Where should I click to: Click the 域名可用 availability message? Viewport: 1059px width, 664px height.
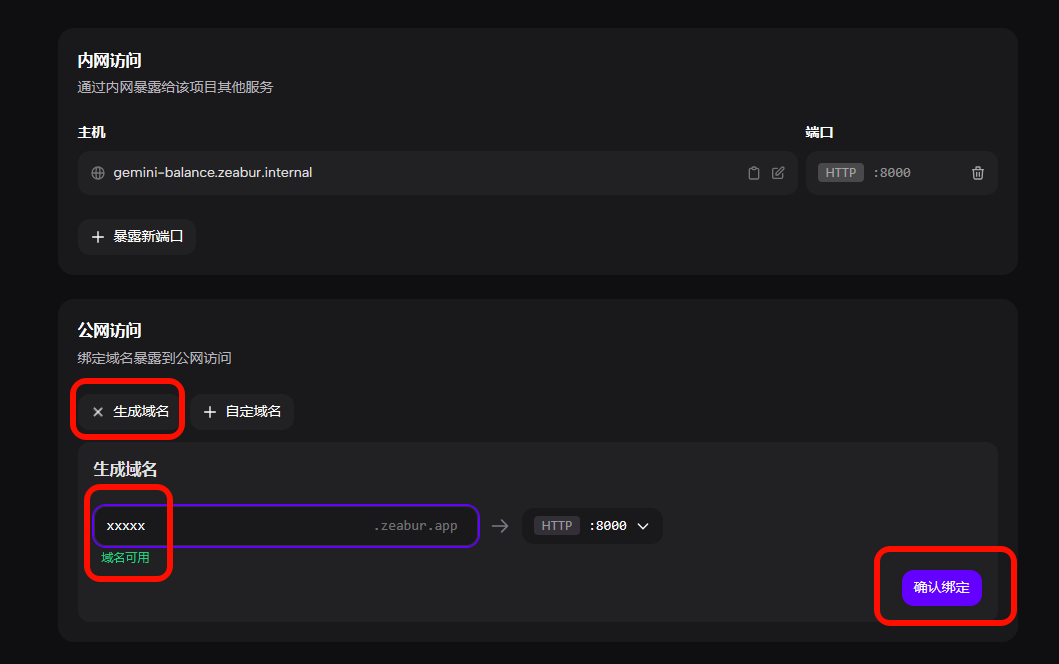tap(125, 558)
